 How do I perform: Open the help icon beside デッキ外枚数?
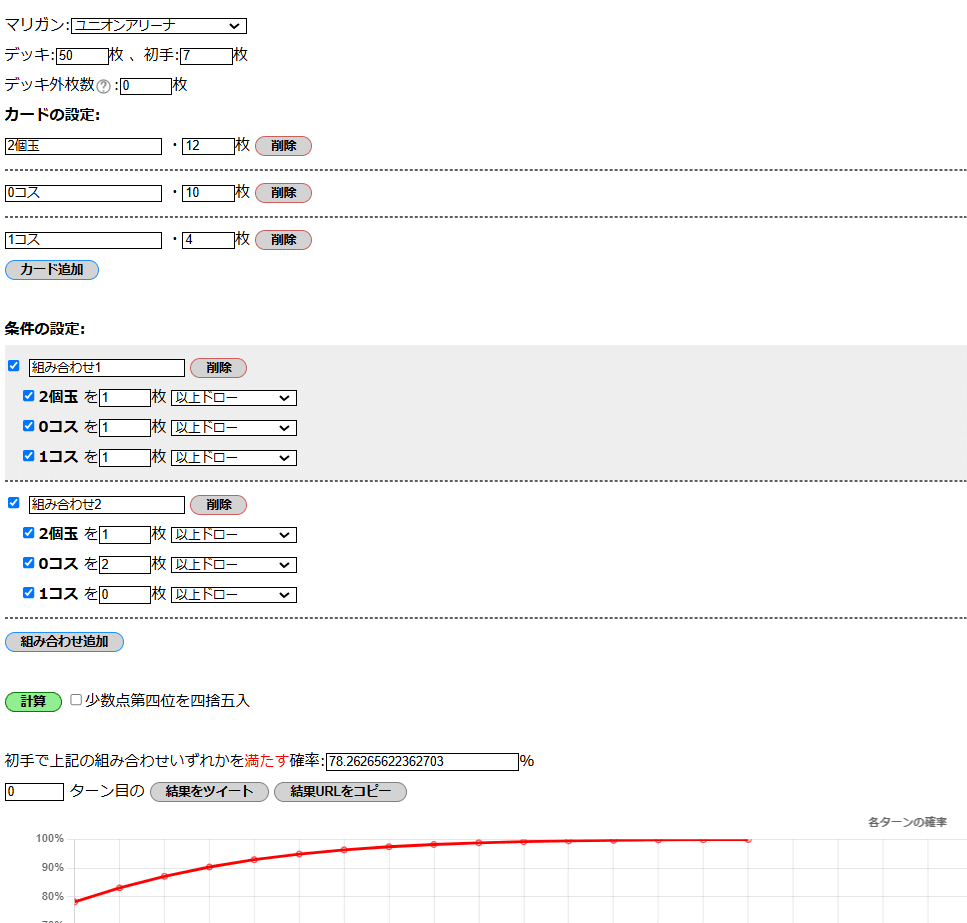[104, 86]
